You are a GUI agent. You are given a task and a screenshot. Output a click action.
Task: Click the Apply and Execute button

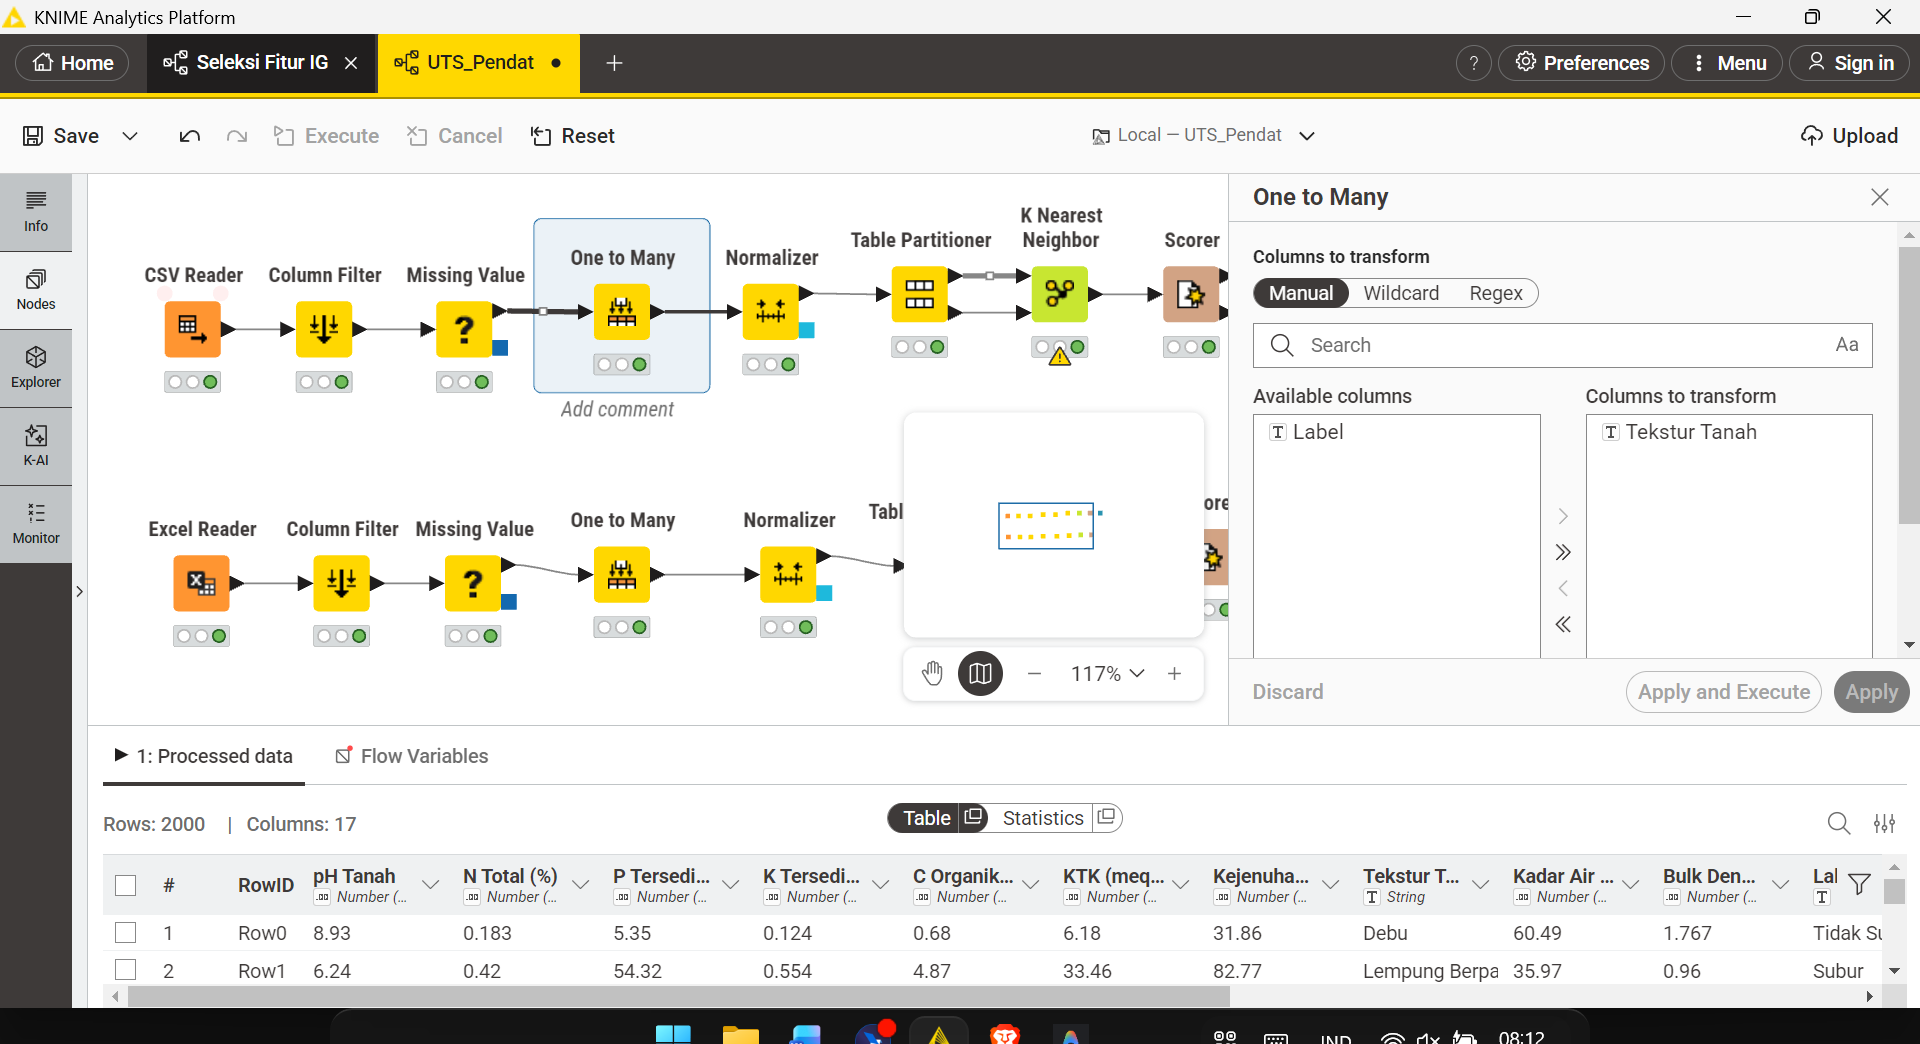coord(1723,692)
